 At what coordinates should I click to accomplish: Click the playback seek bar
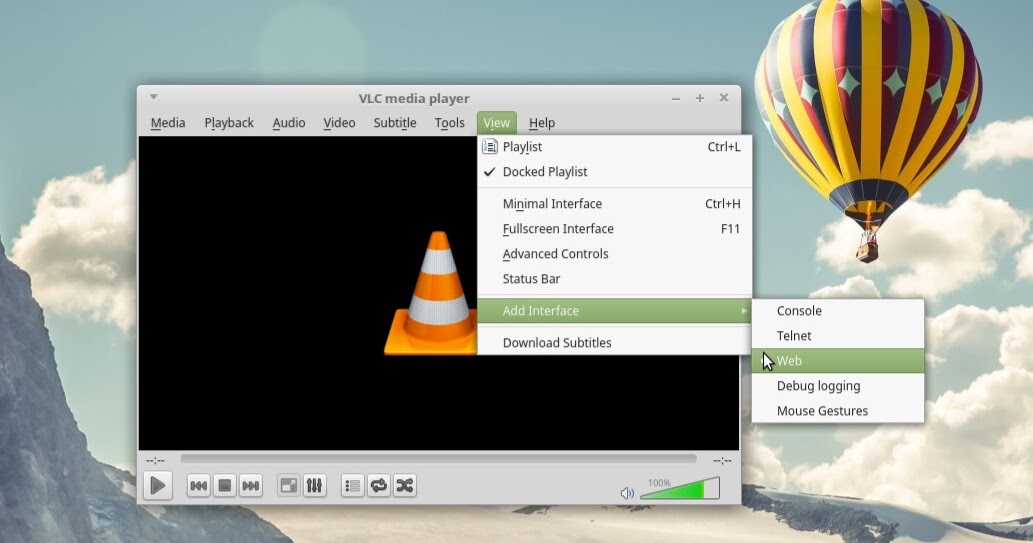click(x=438, y=459)
